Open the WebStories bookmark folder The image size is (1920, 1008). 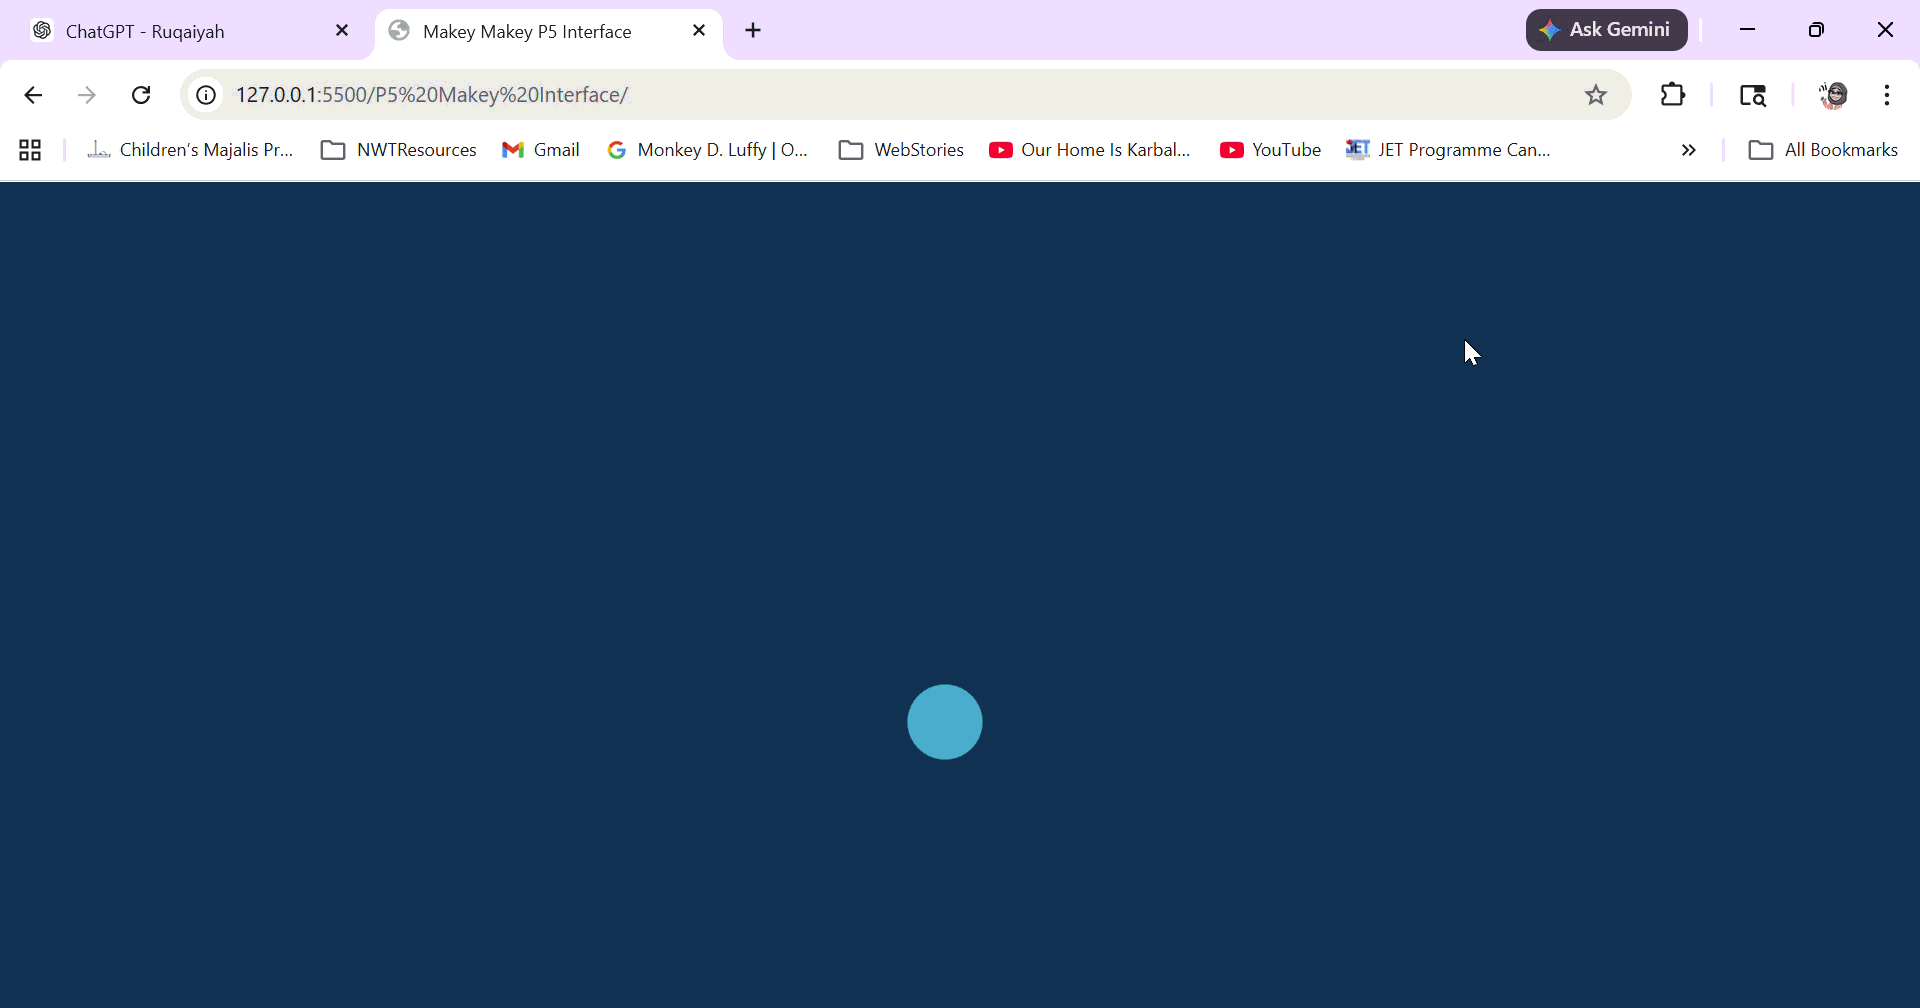[902, 150]
